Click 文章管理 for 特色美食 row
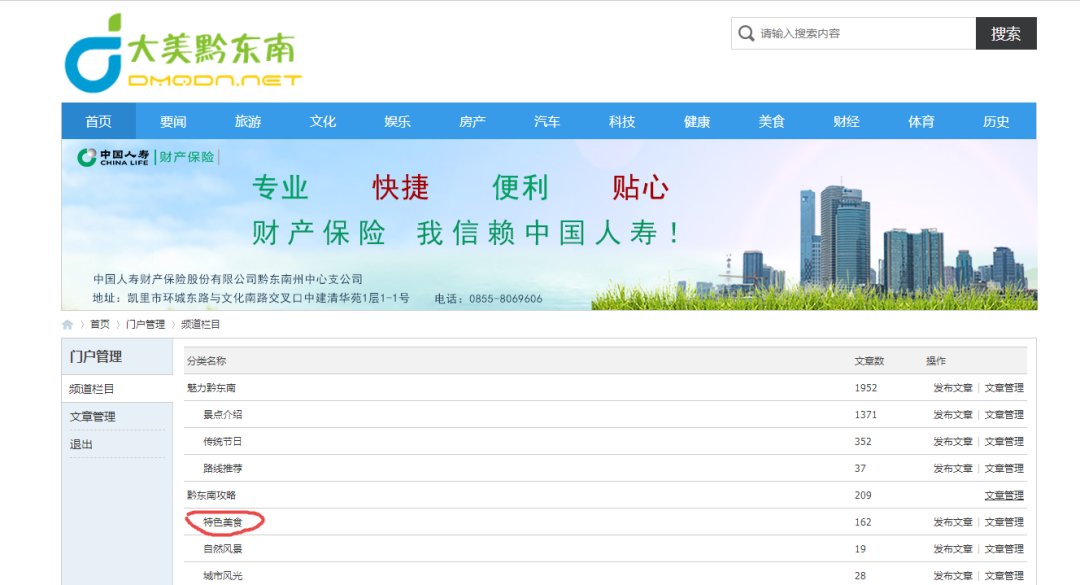1080x585 pixels. pos(1004,522)
